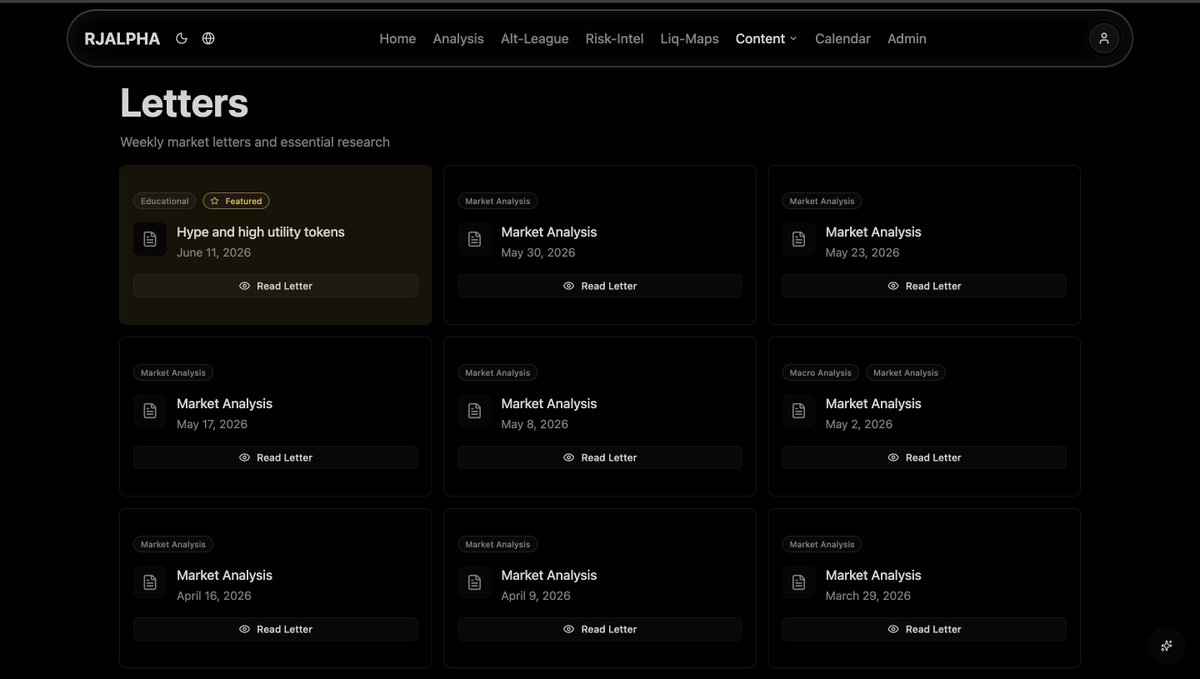Expand the Content dropdown menu

pyautogui.click(x=766, y=39)
